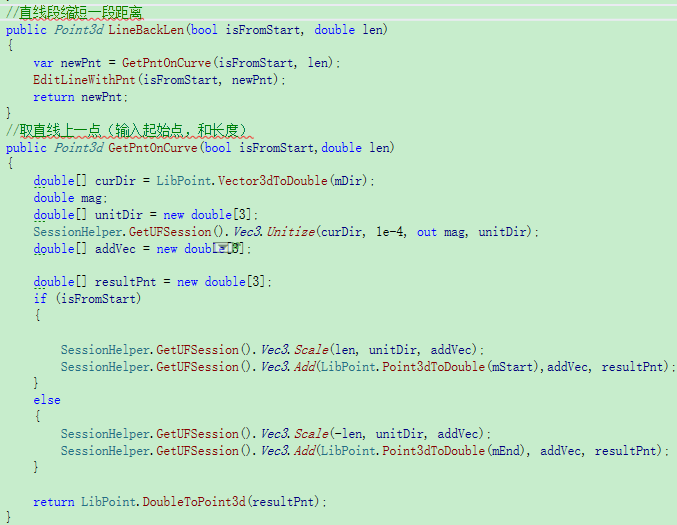Click Point3d return type of GetPntOnCurve

[79, 148]
